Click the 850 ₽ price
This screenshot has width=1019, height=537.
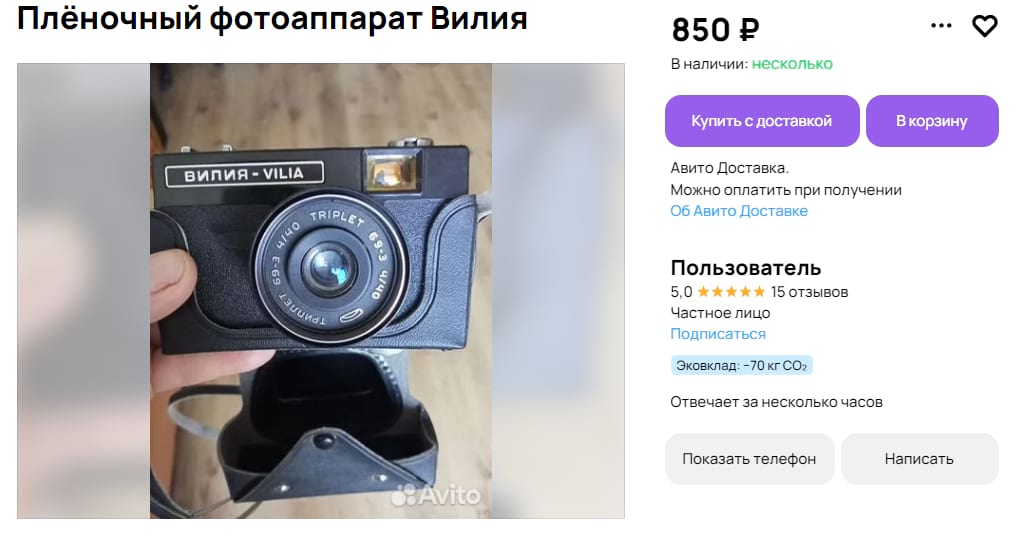tap(715, 30)
